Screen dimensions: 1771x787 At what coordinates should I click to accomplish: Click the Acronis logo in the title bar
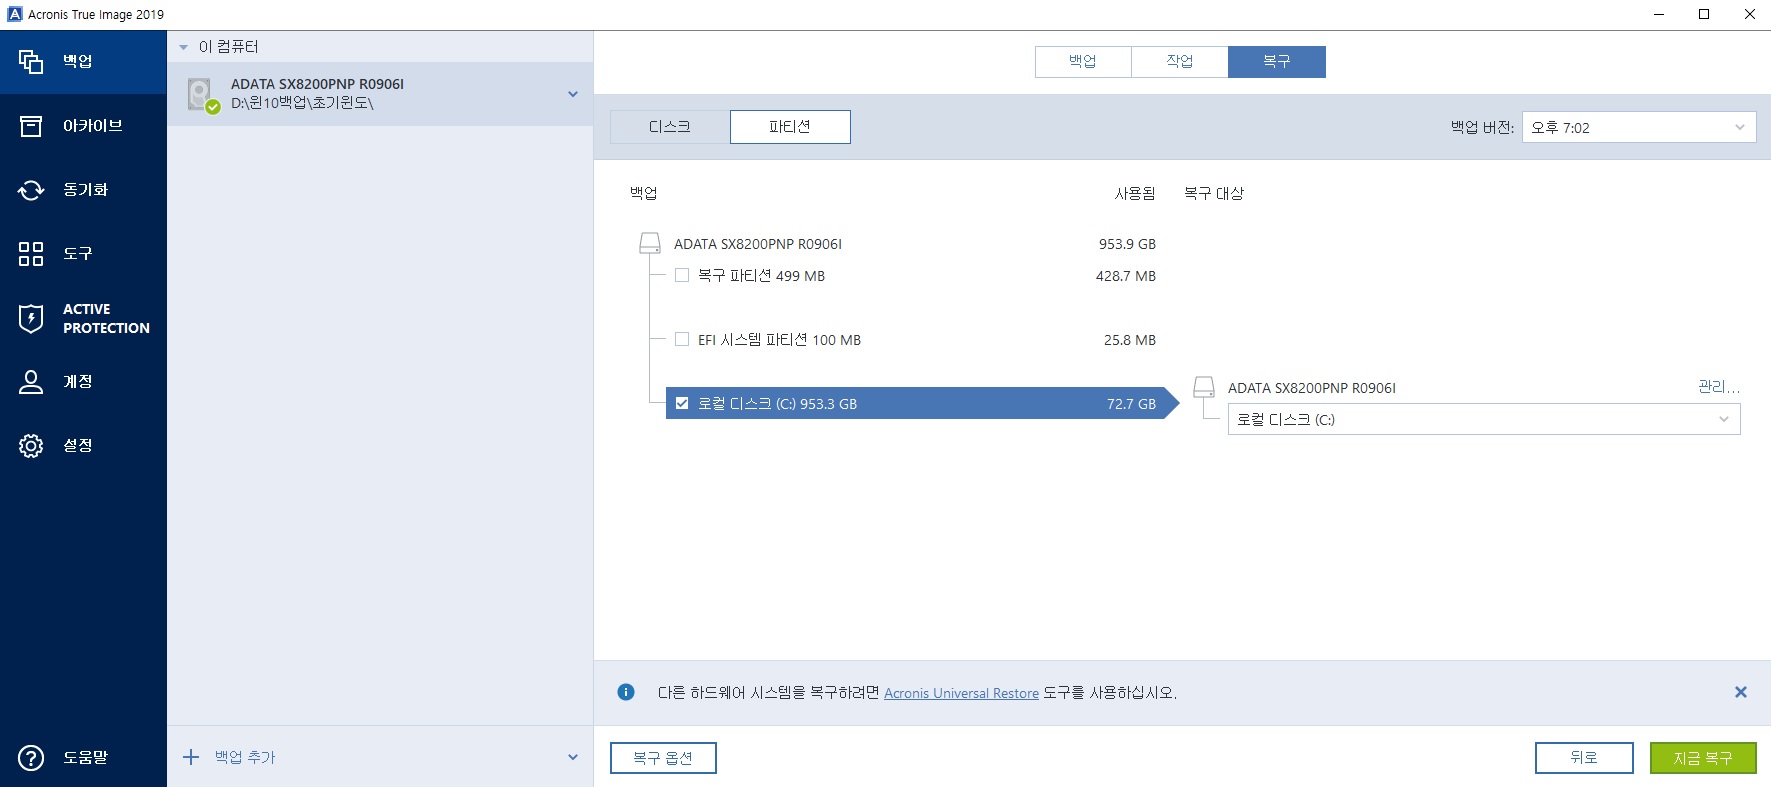(x=14, y=14)
